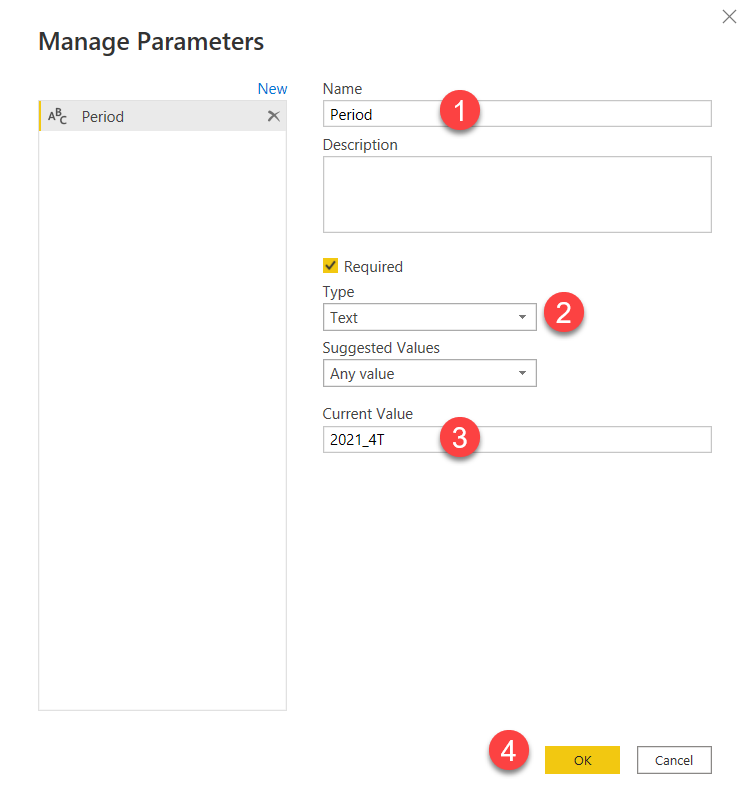
Task: Click the ABC text type icon beside Period
Action: tap(58, 117)
